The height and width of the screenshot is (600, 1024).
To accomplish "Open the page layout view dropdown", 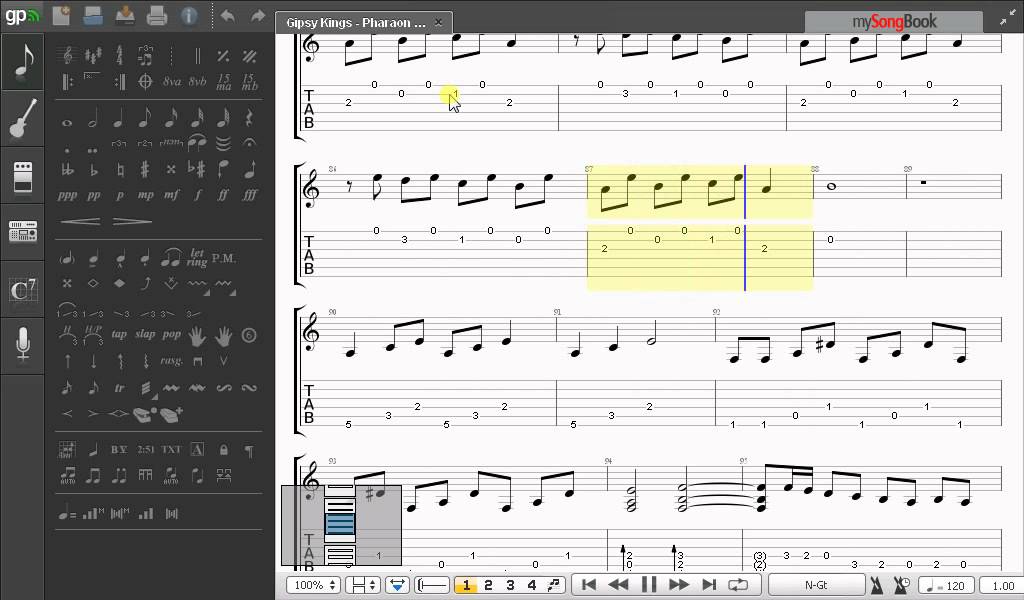I will tap(363, 585).
